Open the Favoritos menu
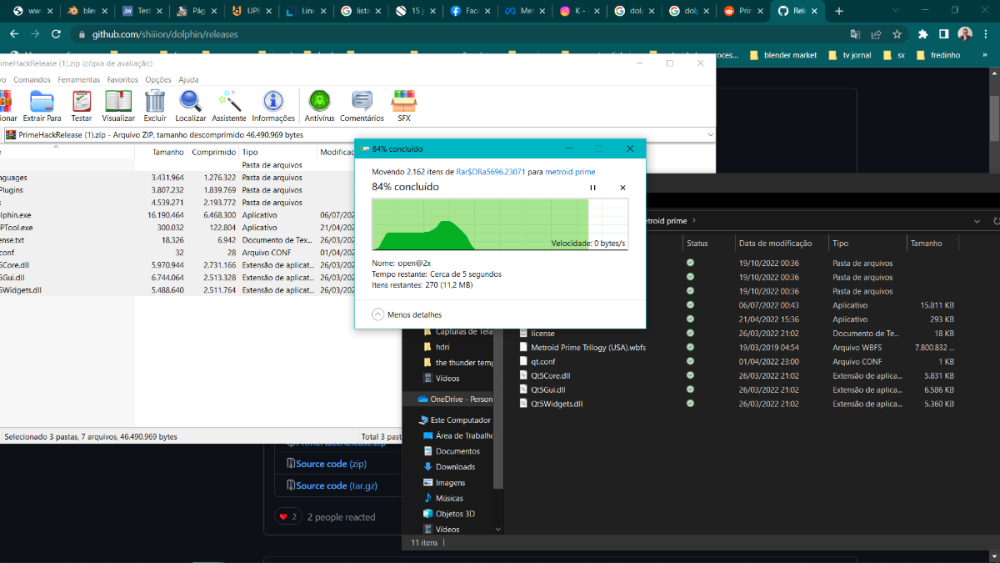The height and width of the screenshot is (563, 1000). pyautogui.click(x=122, y=80)
